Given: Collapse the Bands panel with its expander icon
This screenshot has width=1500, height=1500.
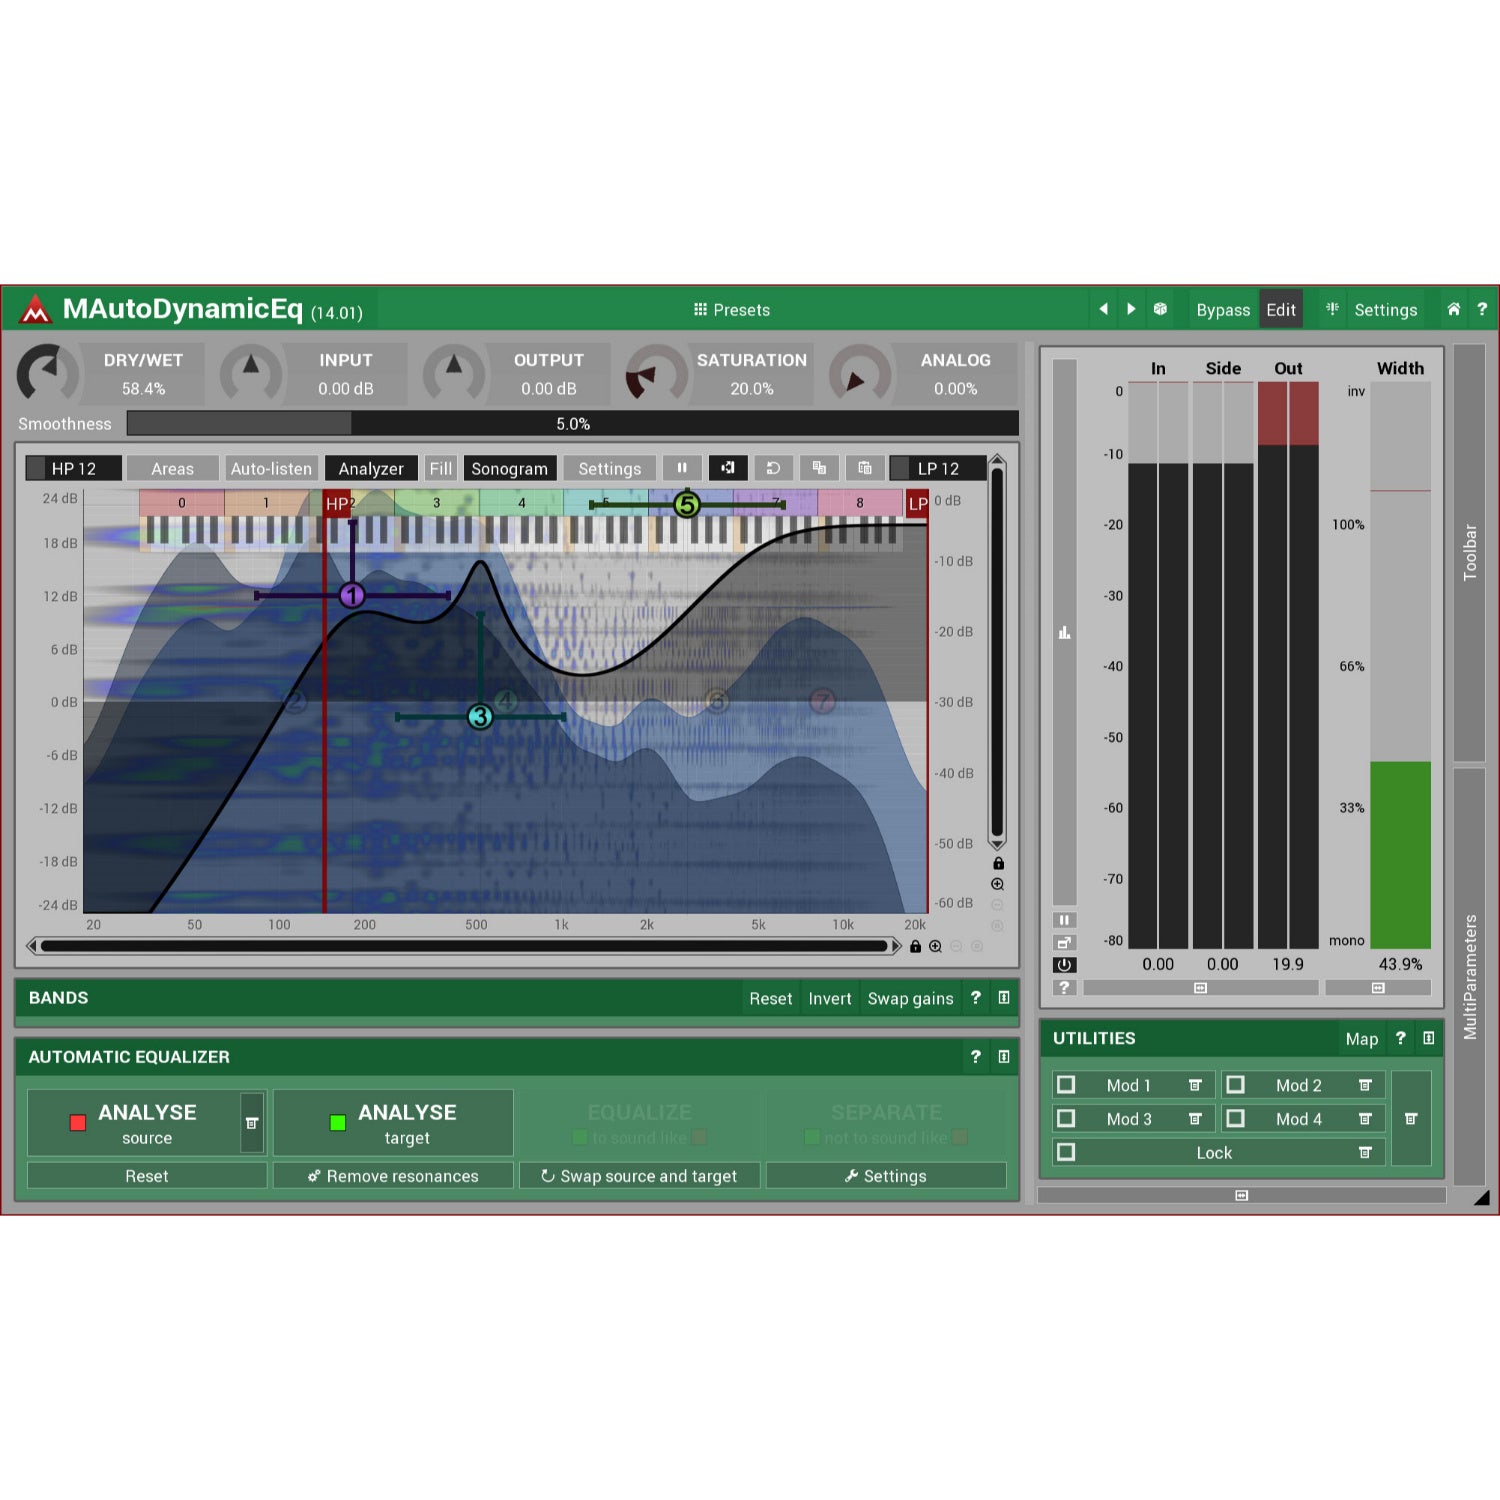Looking at the screenshot, I should pos(1004,997).
